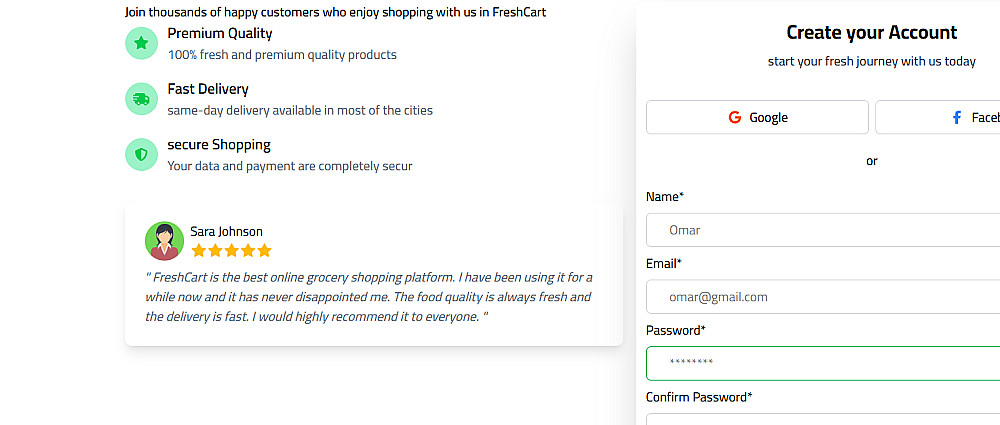Click the Confirm Password label
The width and height of the screenshot is (1000, 425).
click(699, 397)
